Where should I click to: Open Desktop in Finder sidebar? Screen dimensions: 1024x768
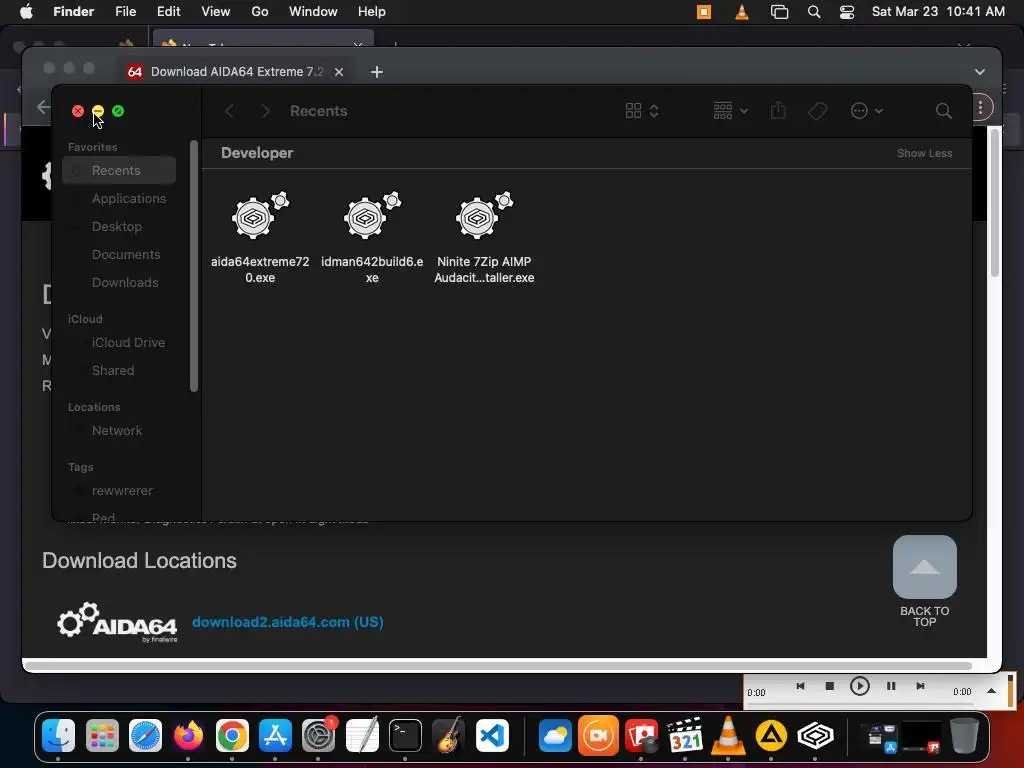pos(119,227)
